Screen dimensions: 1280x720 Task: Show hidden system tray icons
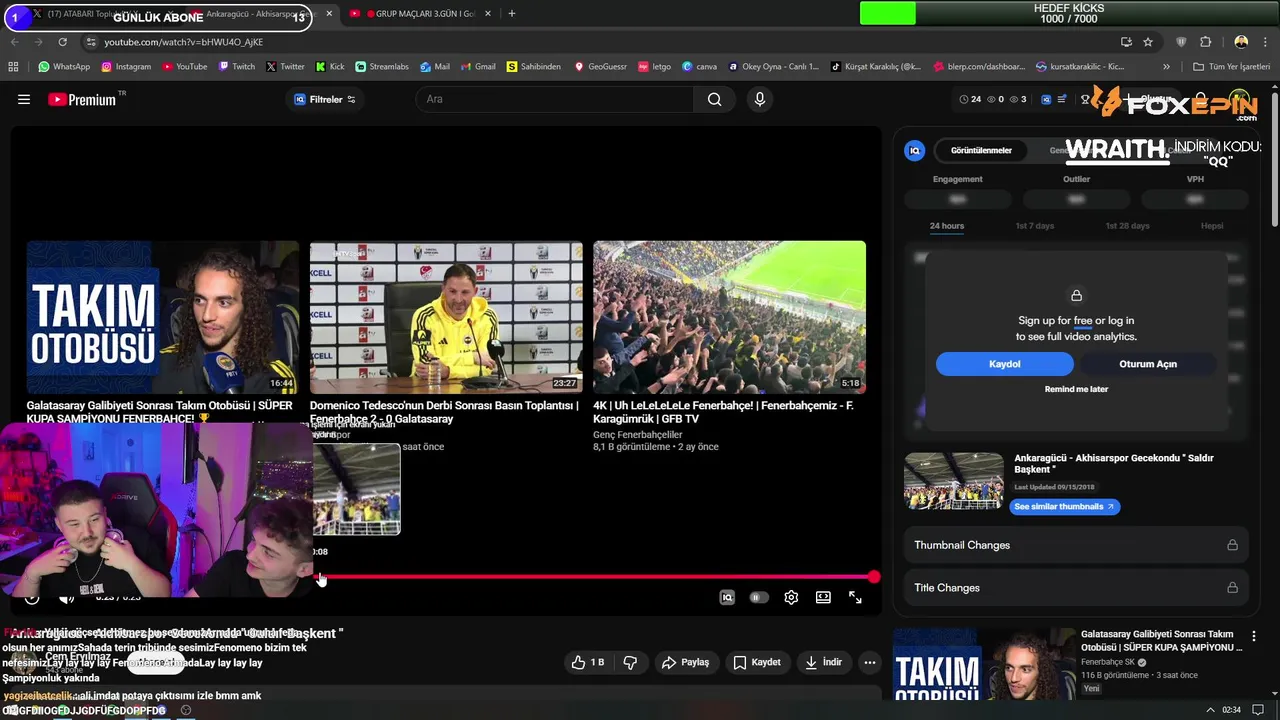point(1210,710)
